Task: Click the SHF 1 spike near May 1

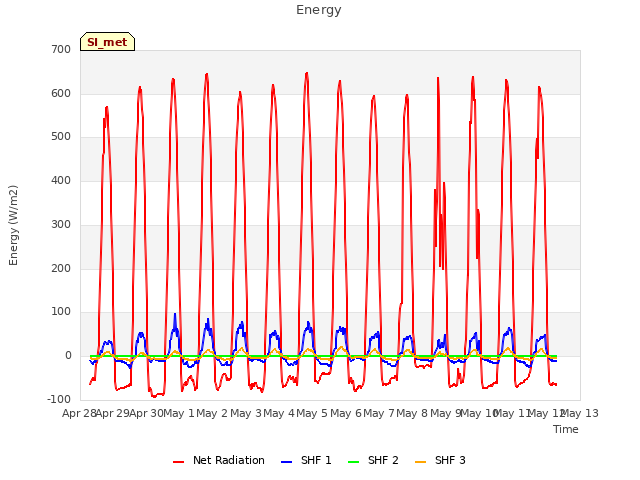Action: tap(175, 314)
